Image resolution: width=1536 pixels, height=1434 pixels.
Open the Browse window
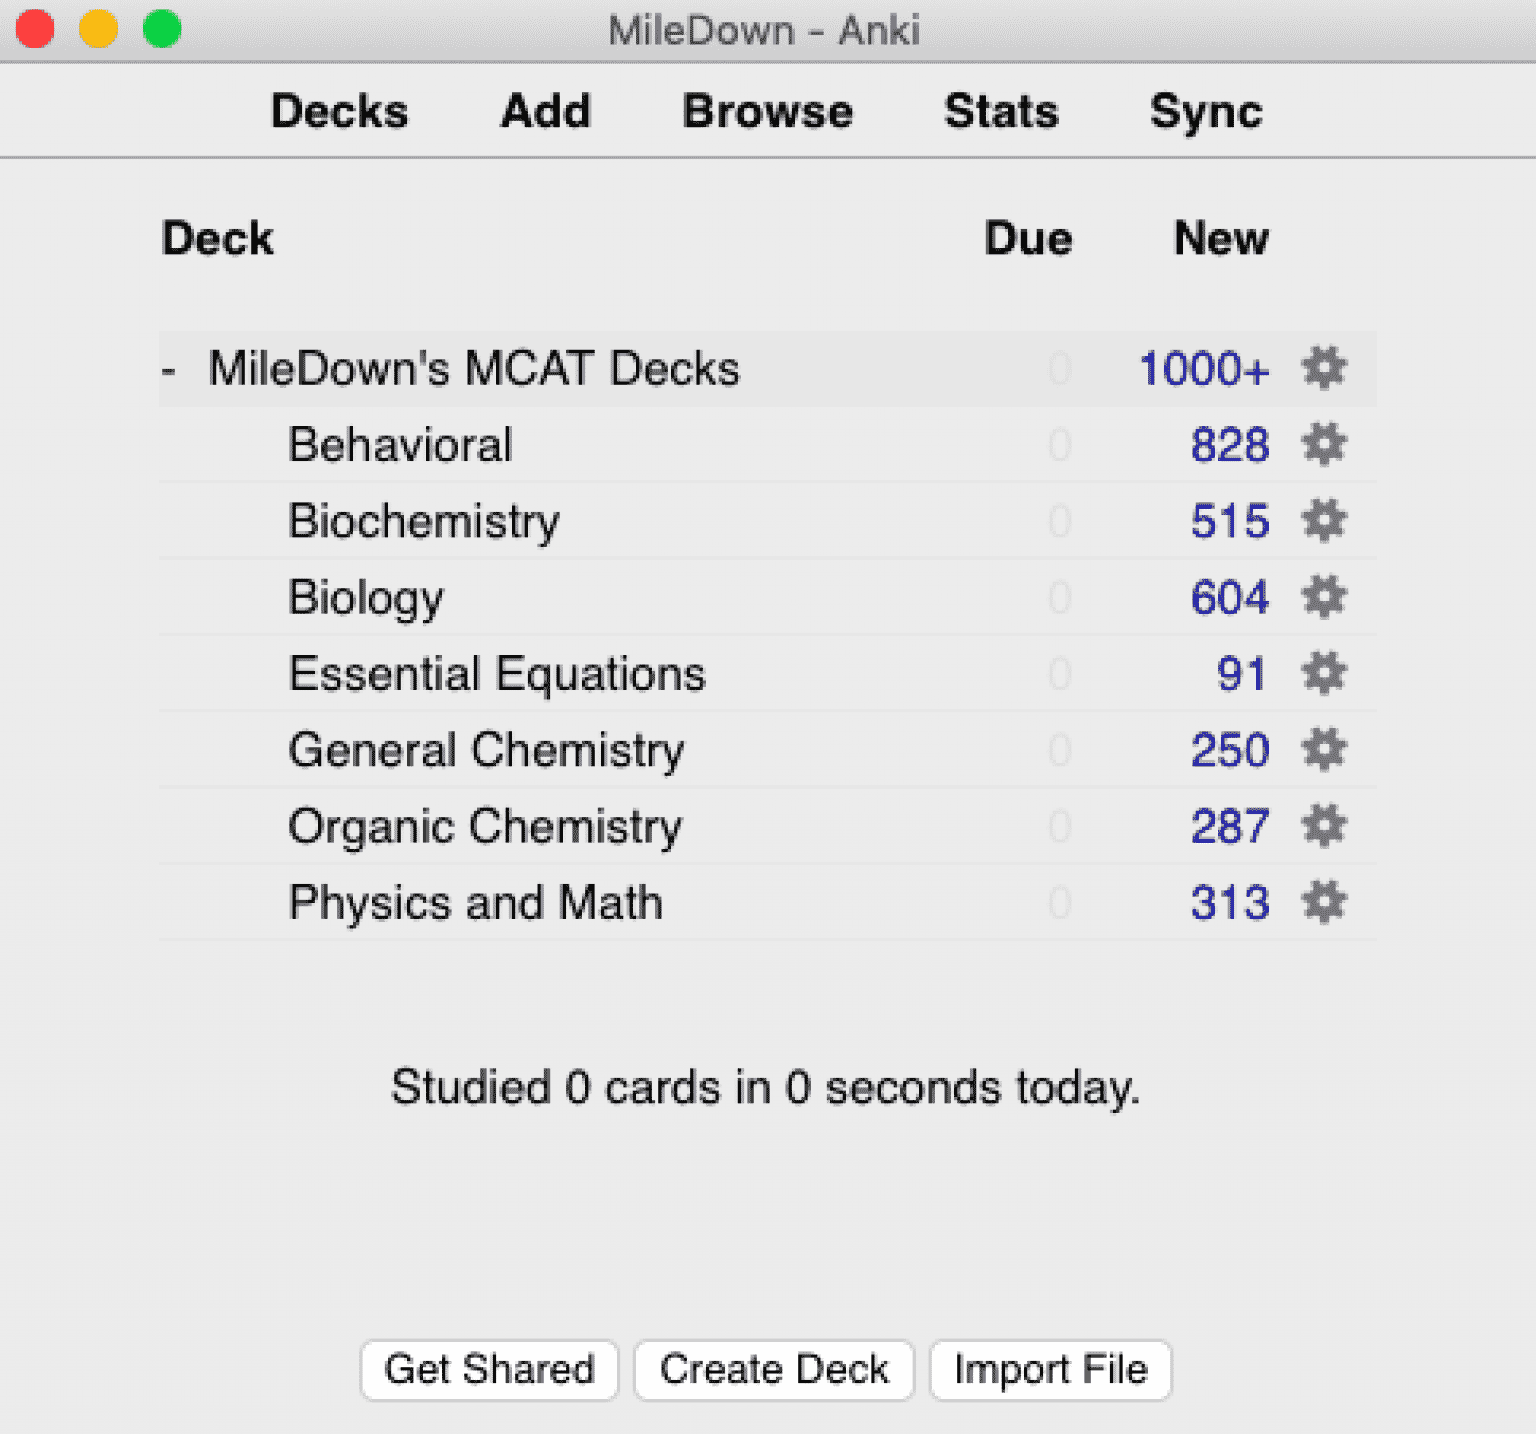pos(767,112)
